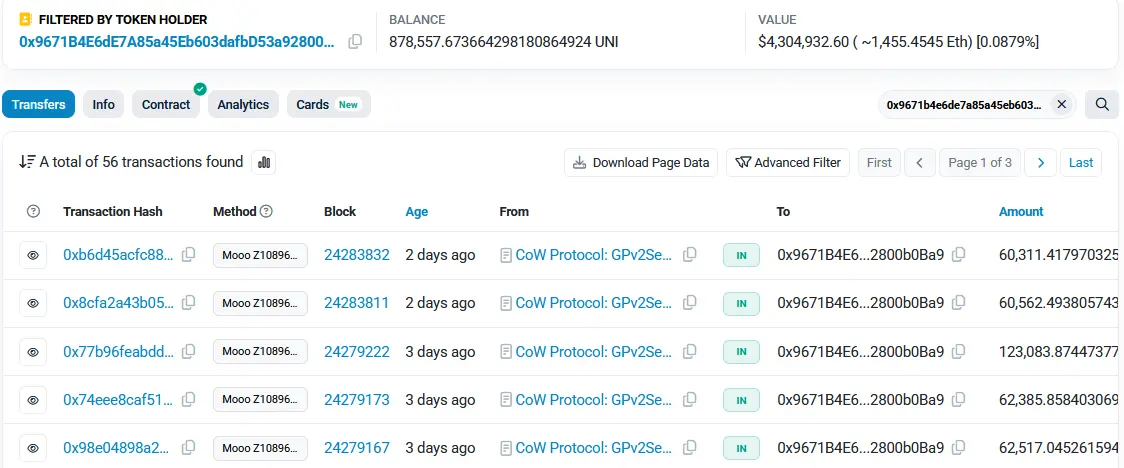Go to First page
1124x468 pixels.
pyautogui.click(x=879, y=163)
